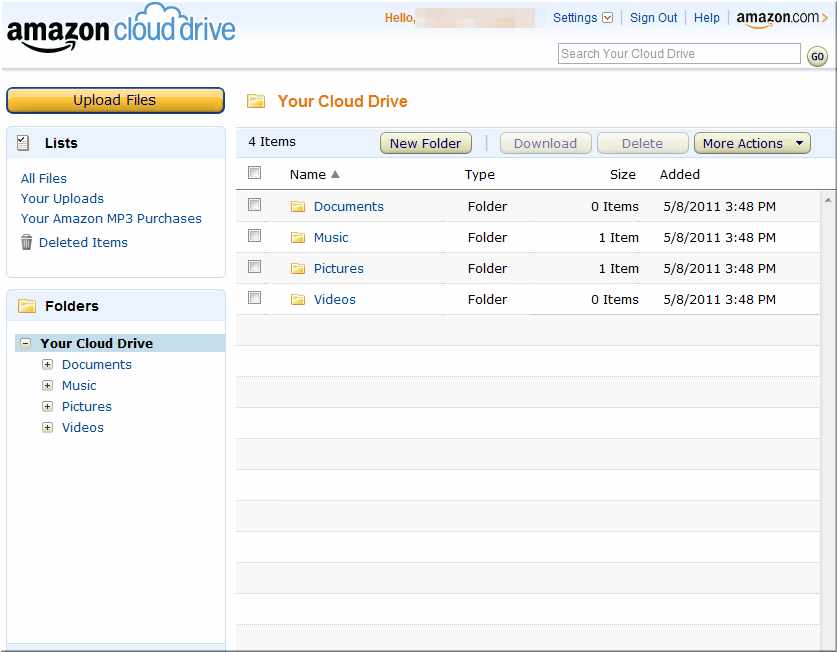This screenshot has height=652, width=837.
Task: Click the Settings link
Action: point(575,18)
